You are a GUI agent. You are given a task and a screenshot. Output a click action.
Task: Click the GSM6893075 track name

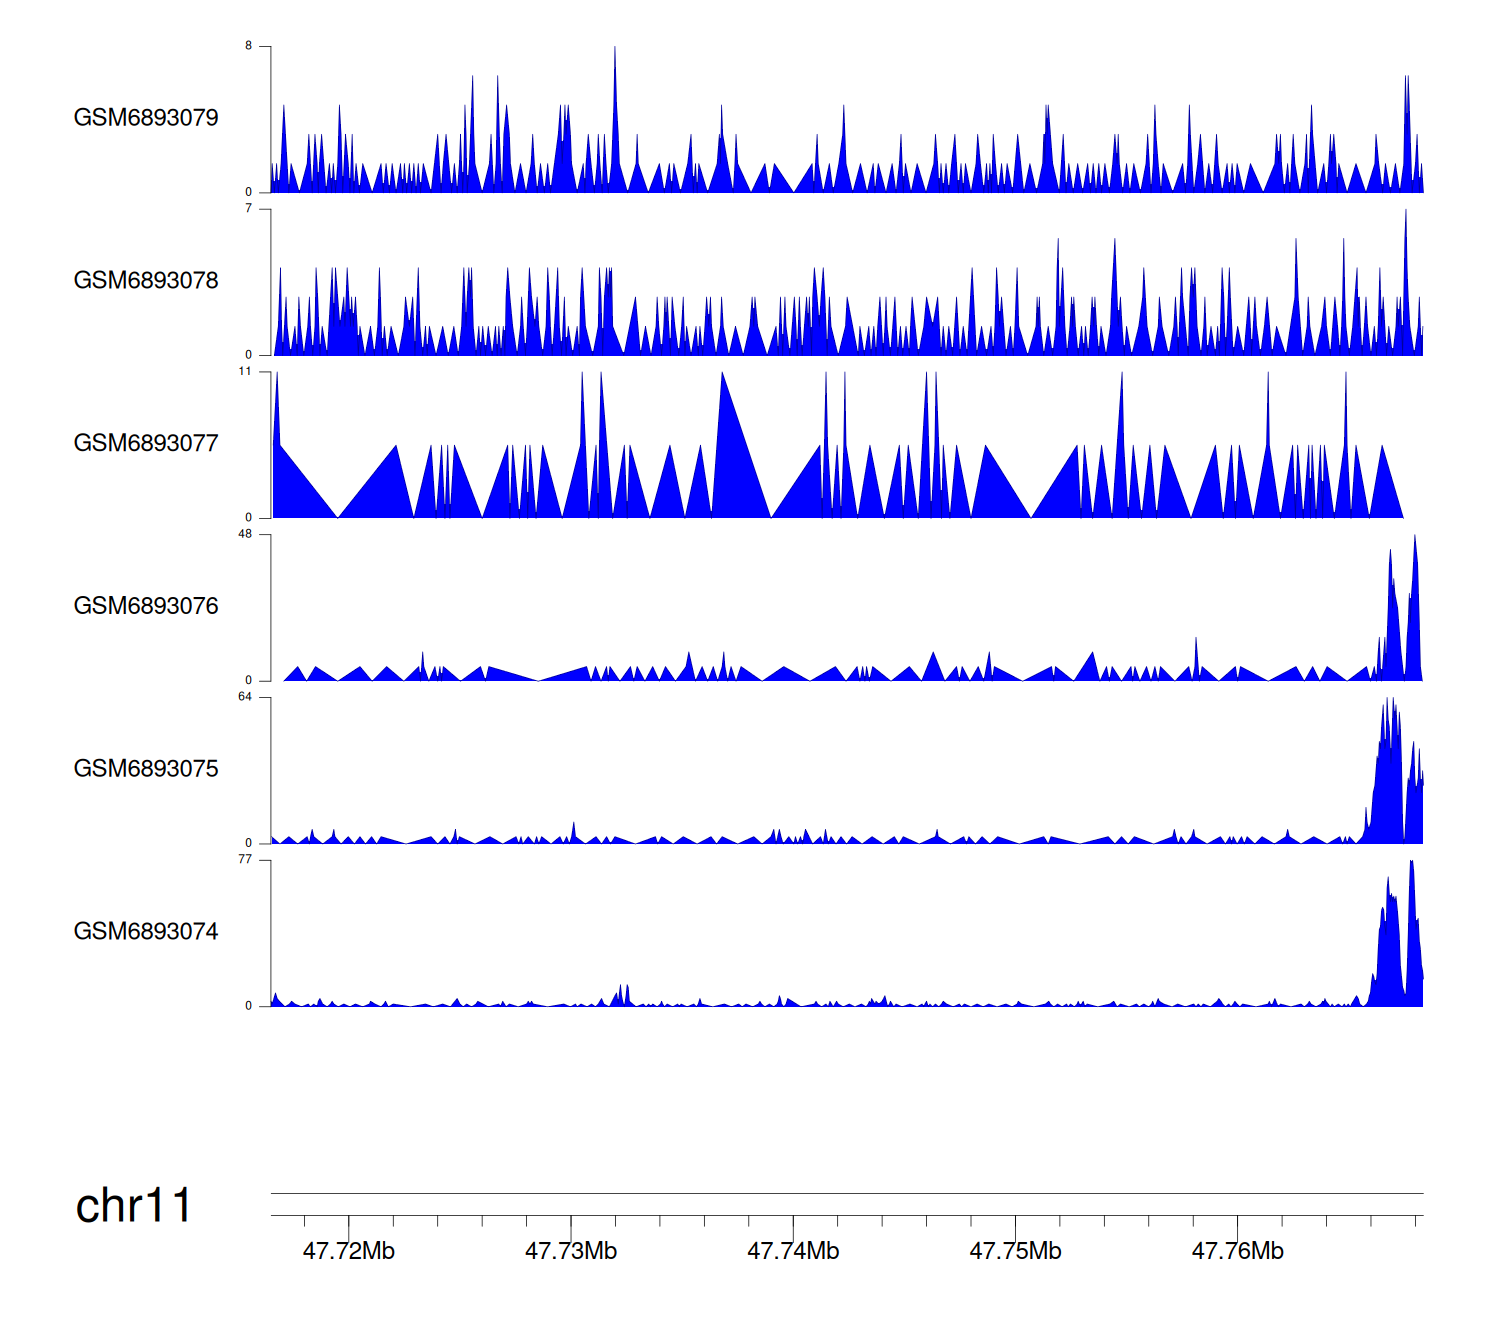point(146,769)
